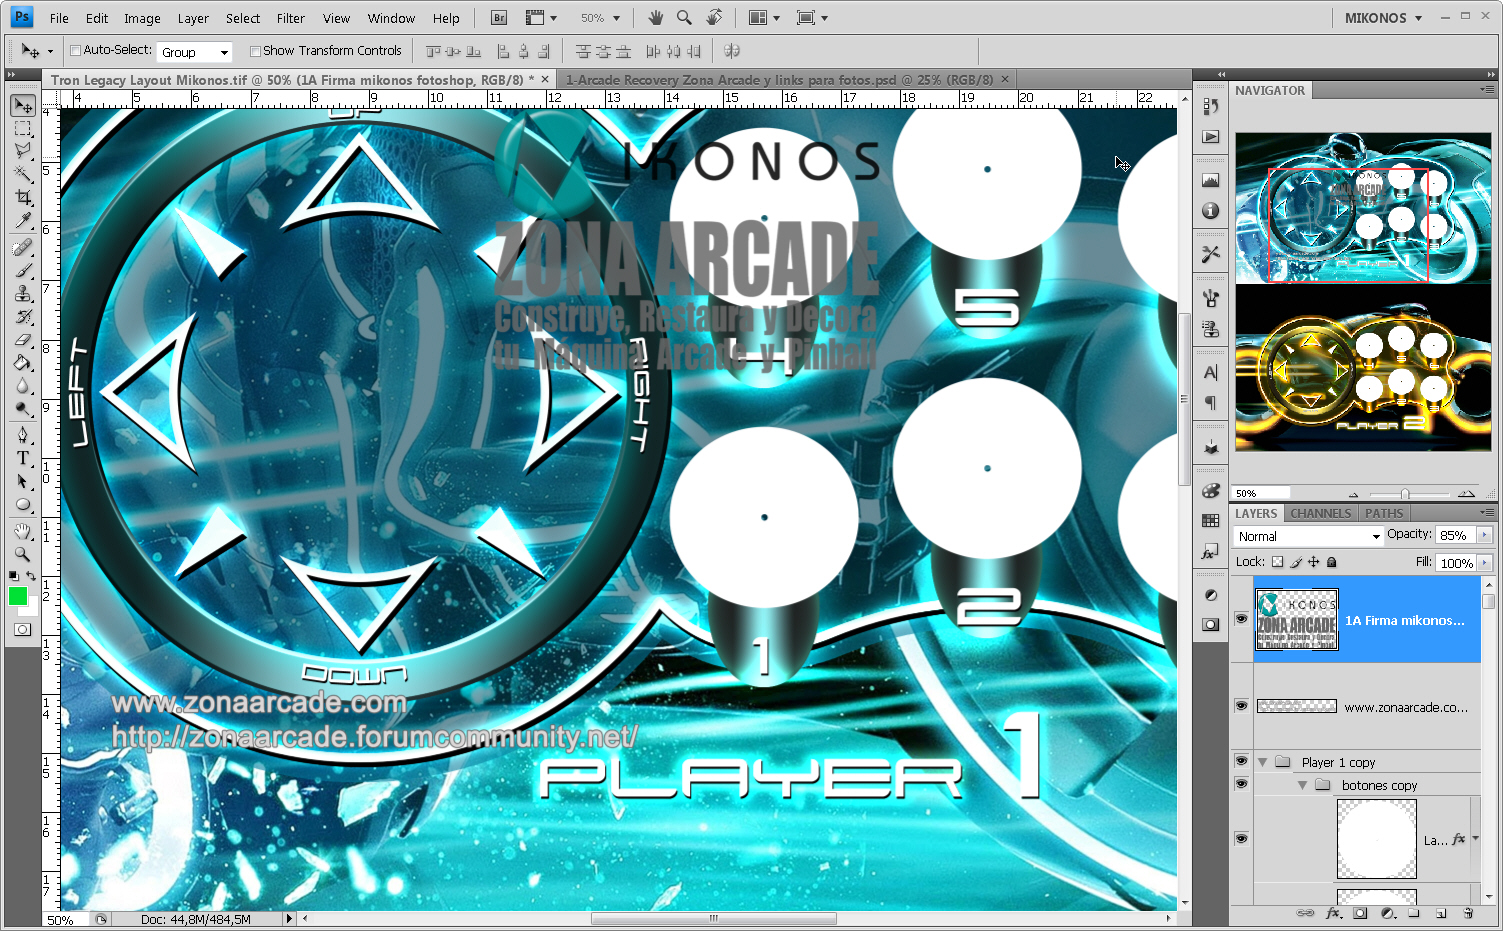This screenshot has width=1503, height=931.
Task: Enable Show Transform Controls checkbox
Action: [255, 51]
